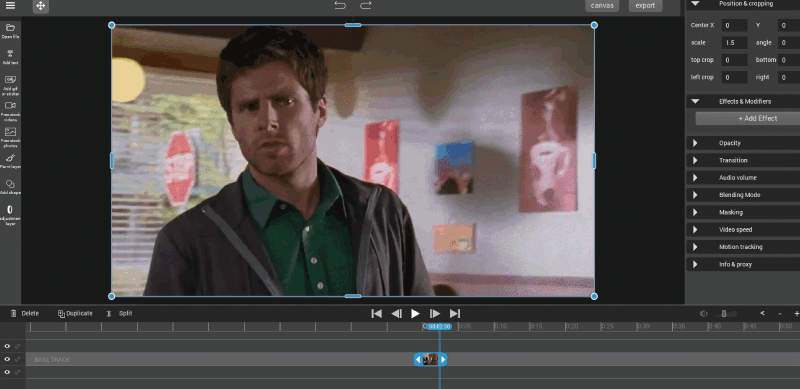Click the Center X input field
This screenshot has width=800, height=389.
735,26
